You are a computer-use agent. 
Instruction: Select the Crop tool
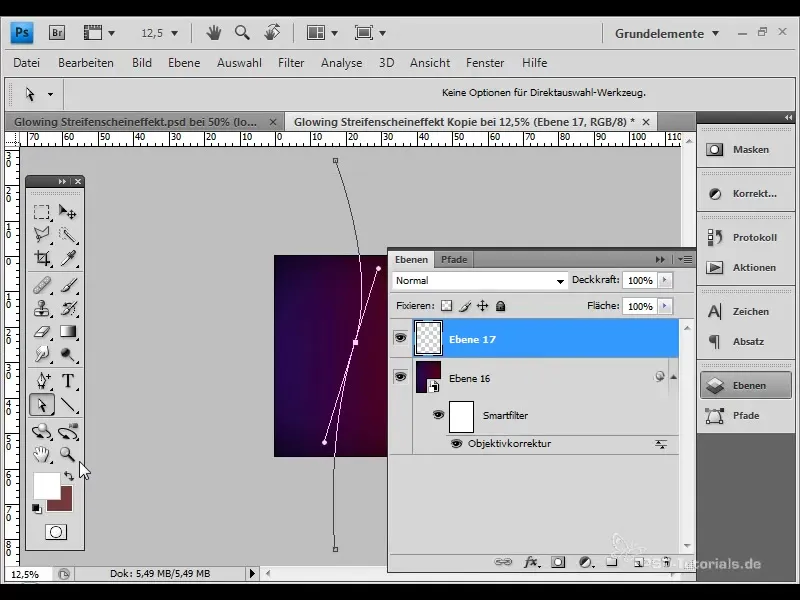coord(42,258)
